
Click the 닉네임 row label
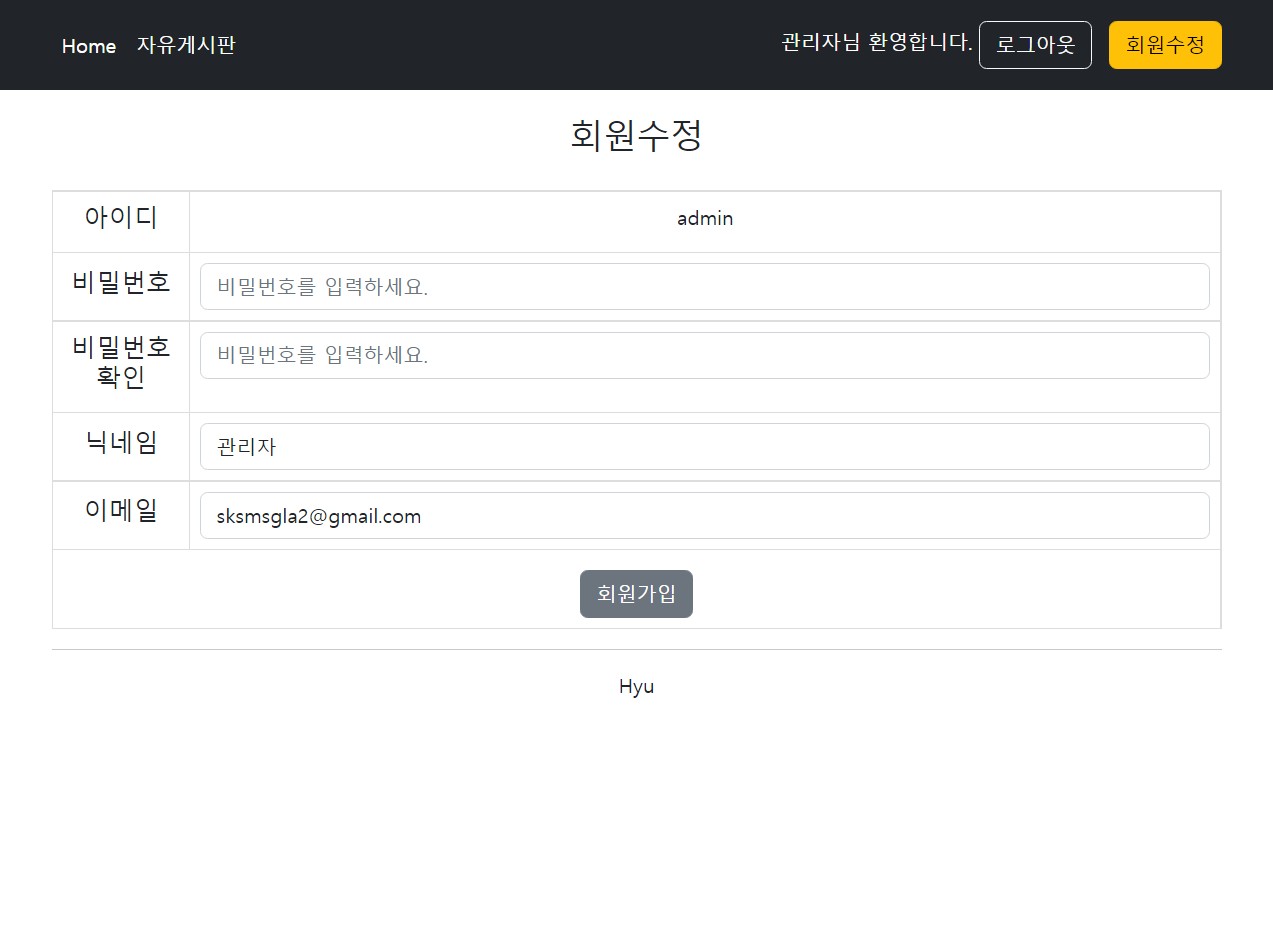click(x=120, y=444)
